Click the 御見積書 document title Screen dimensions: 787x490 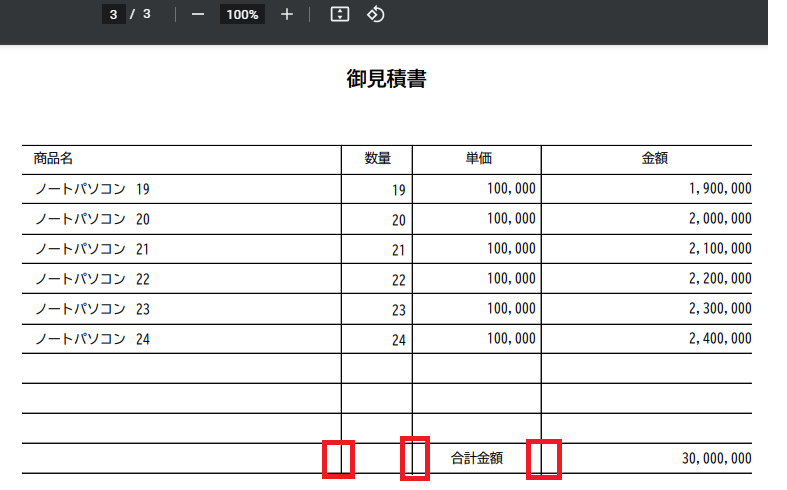pyautogui.click(x=386, y=80)
